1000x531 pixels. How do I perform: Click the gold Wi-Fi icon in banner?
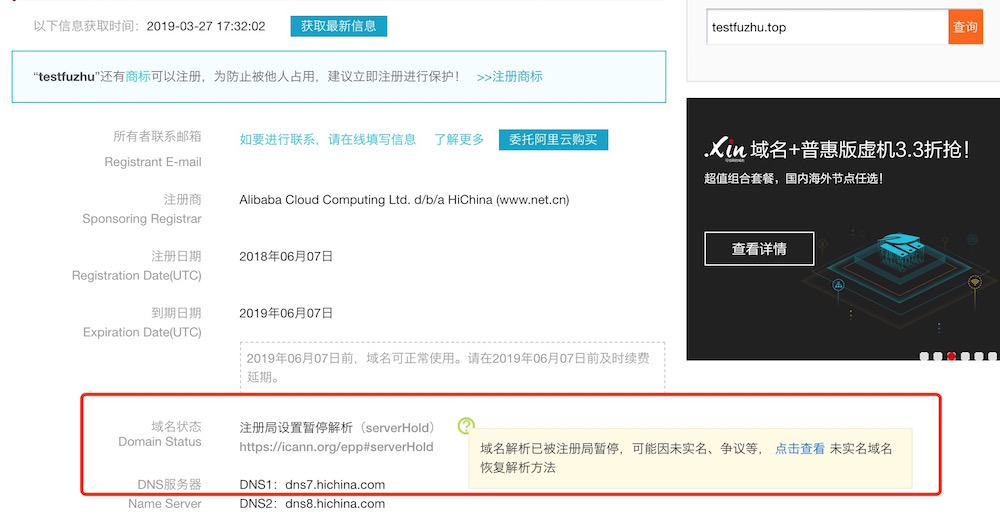975,281
